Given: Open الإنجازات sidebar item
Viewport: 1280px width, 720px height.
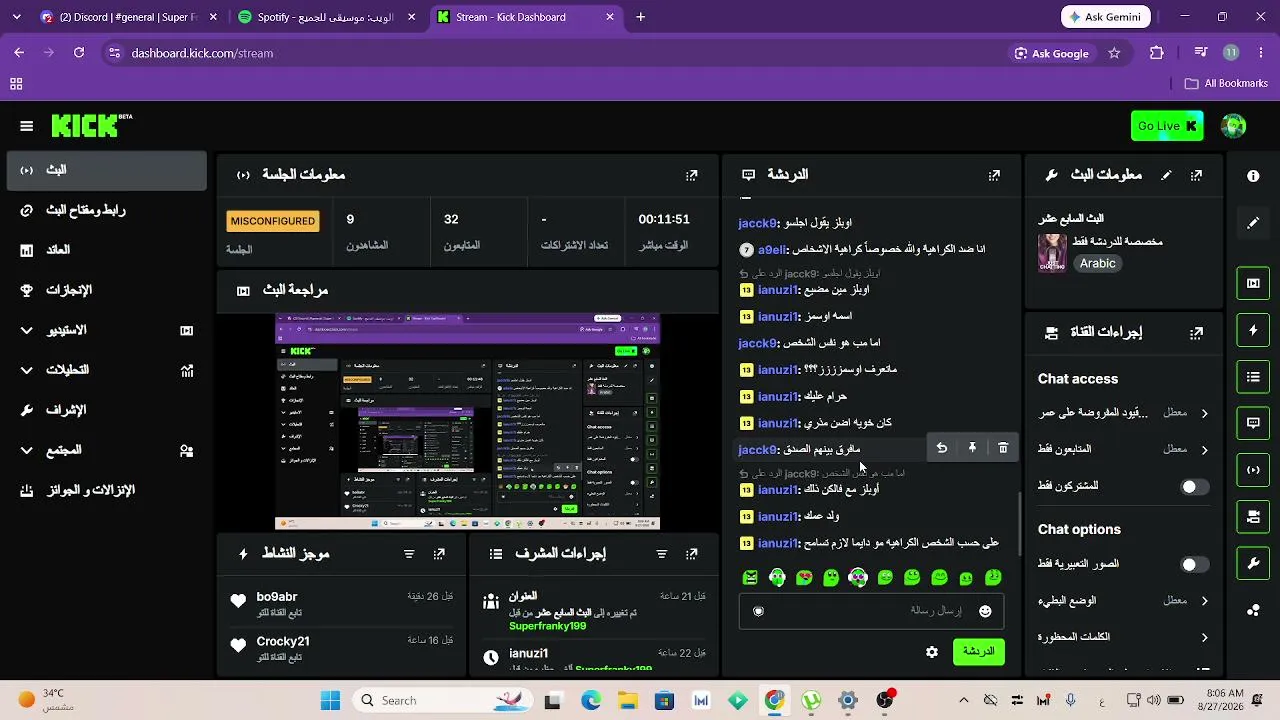Looking at the screenshot, I should click(x=106, y=290).
